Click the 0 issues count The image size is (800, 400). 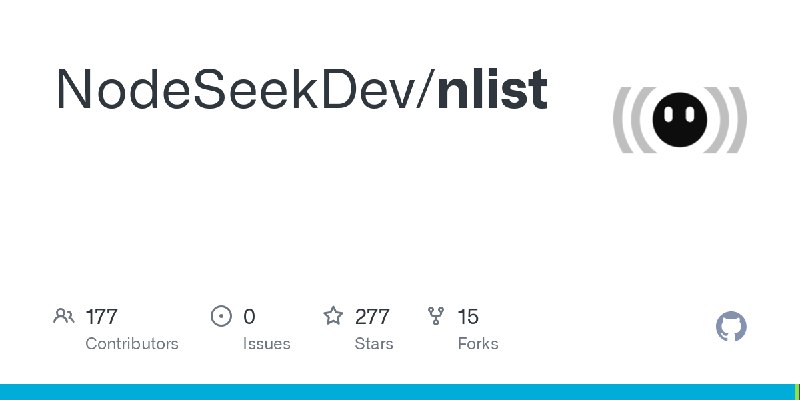249,317
